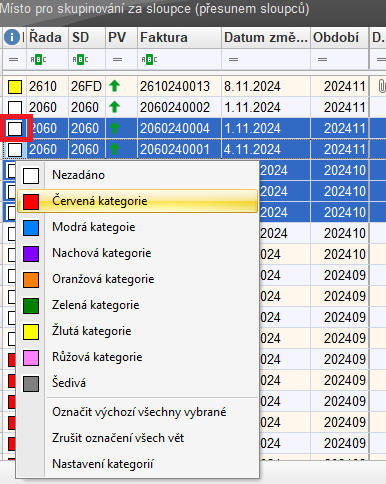Screen dimensions: 386x484
Task: Select Zelená kategorie menu entry
Action: pos(137,305)
